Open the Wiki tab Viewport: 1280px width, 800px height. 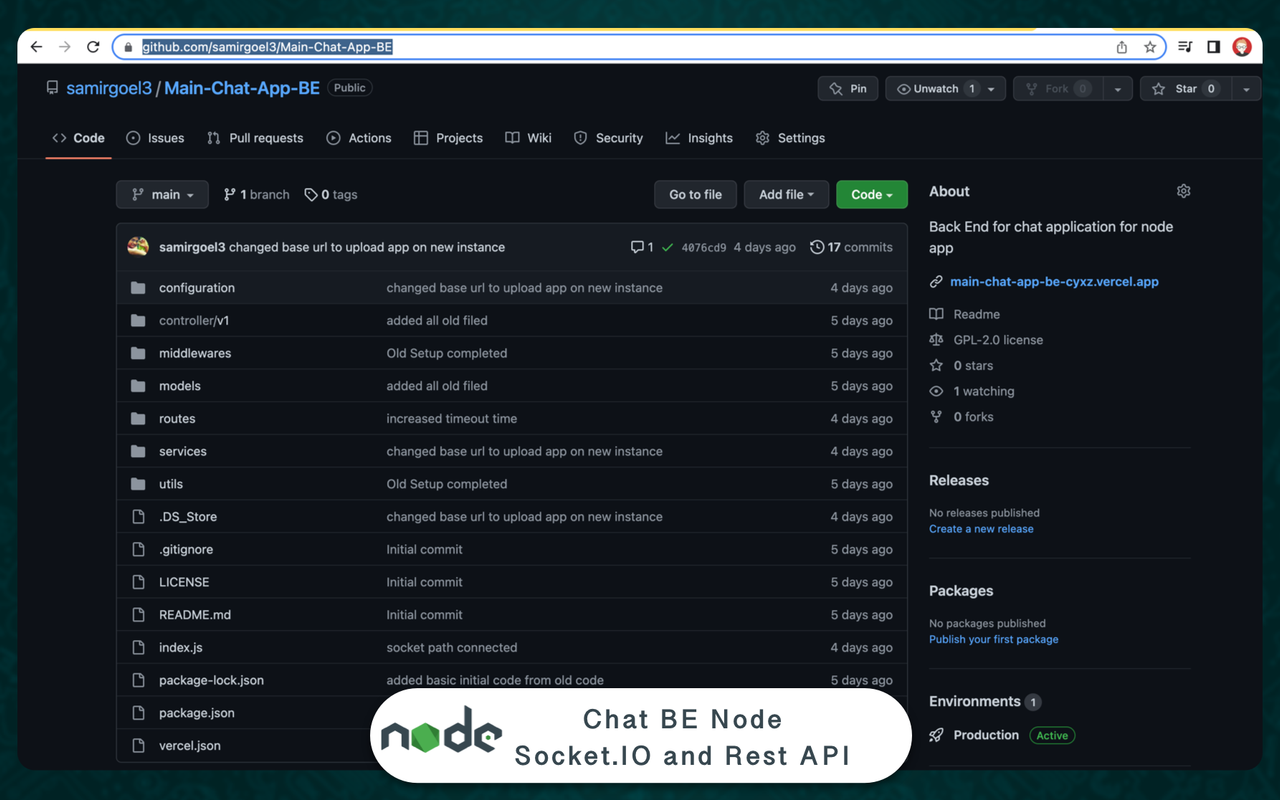click(x=528, y=138)
